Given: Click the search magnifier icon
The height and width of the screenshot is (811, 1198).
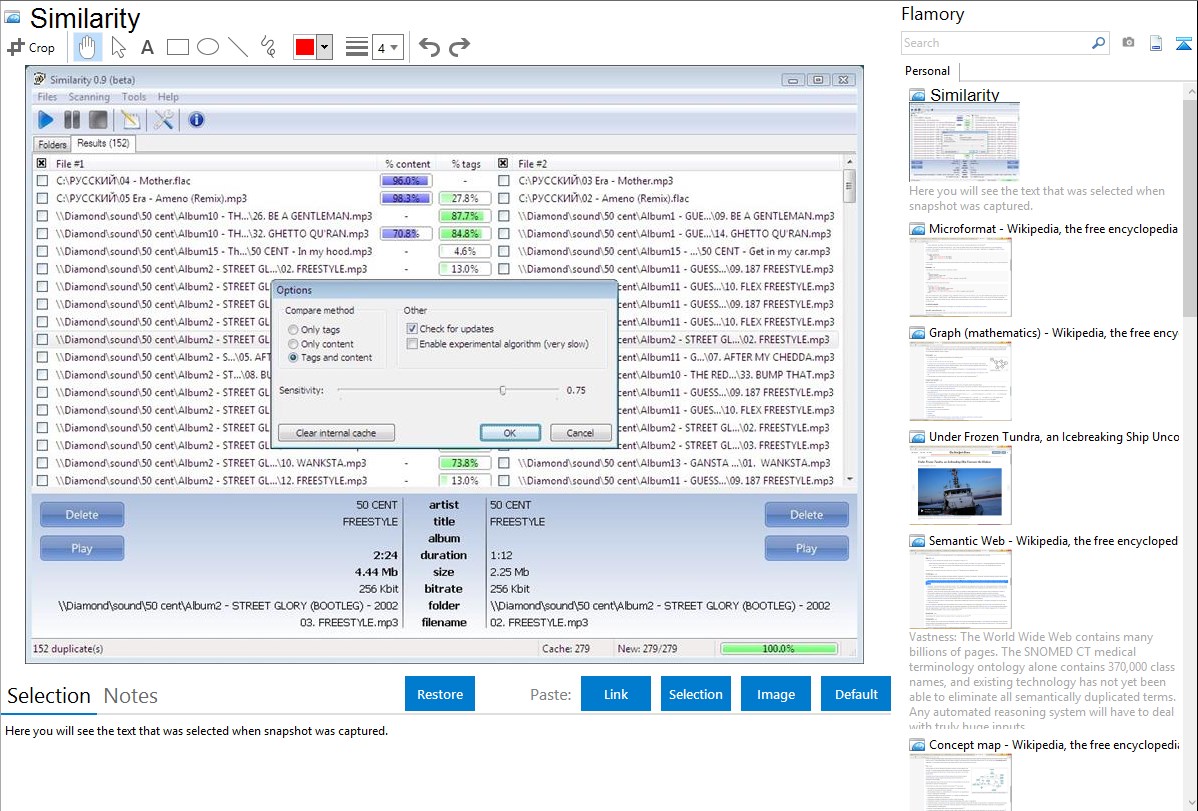Looking at the screenshot, I should [x=1098, y=43].
